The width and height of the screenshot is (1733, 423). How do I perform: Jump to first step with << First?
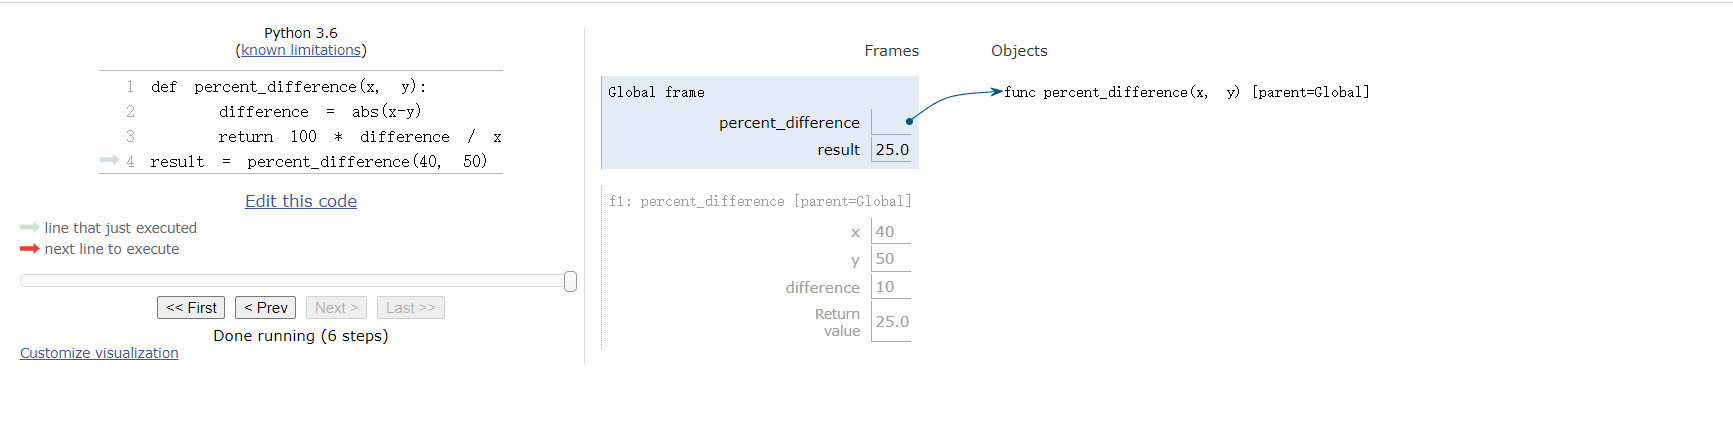pos(191,308)
